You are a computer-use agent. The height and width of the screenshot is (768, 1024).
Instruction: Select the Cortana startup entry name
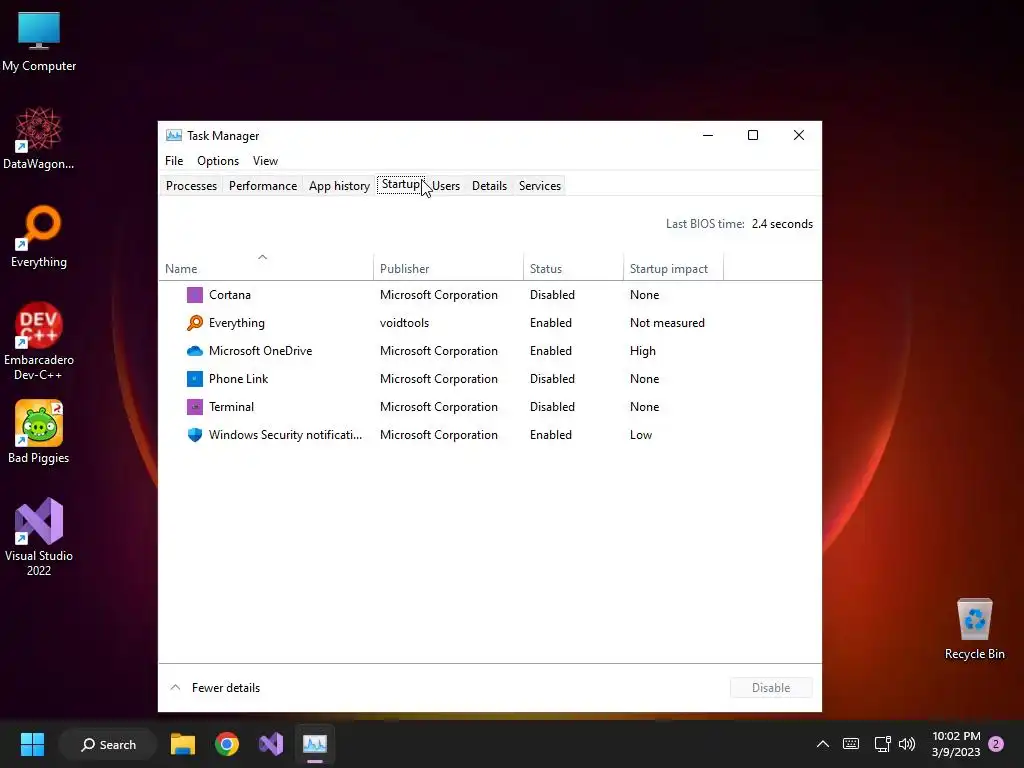230,295
